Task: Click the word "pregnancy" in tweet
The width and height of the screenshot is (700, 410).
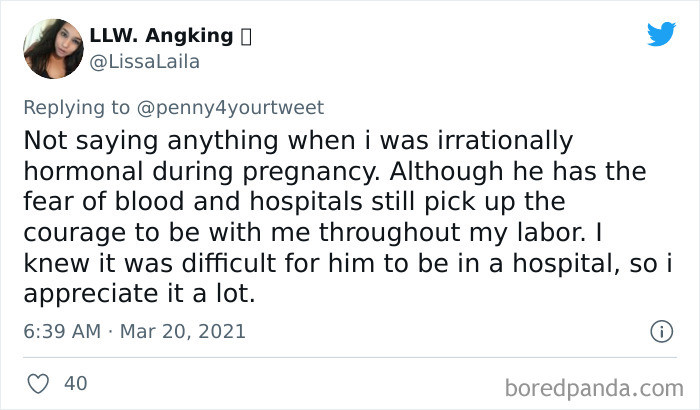Action: coord(310,172)
